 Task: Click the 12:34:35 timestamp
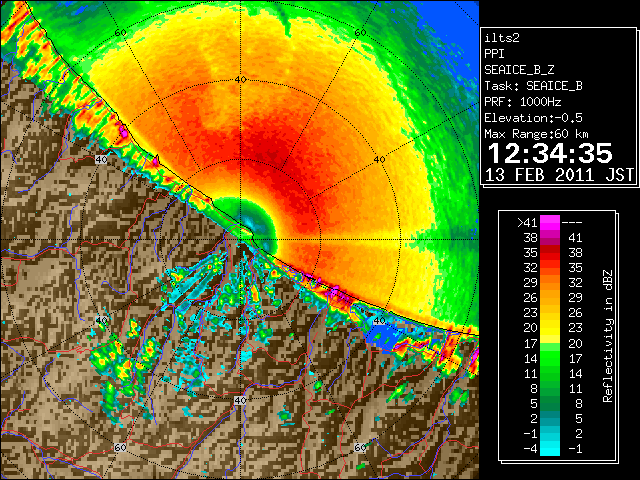(550, 153)
